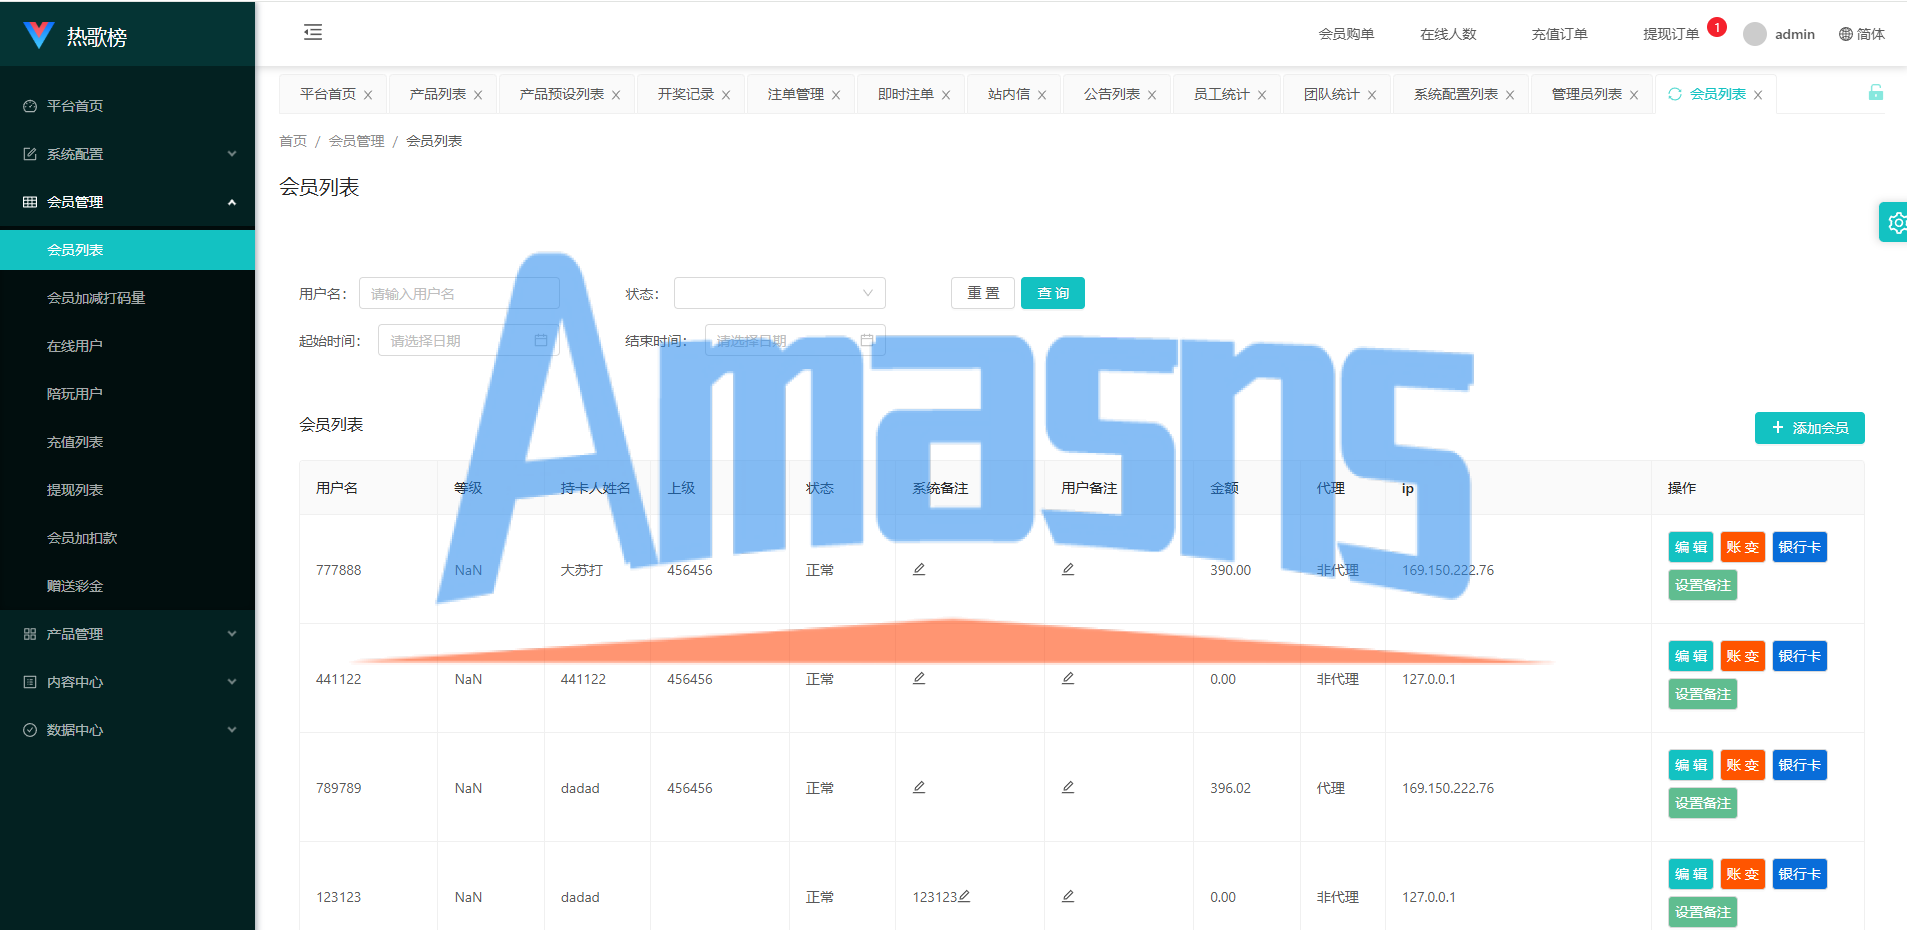Edit user remark pencil for user 789789
Viewport: 1907px width, 930px height.
(x=1068, y=787)
